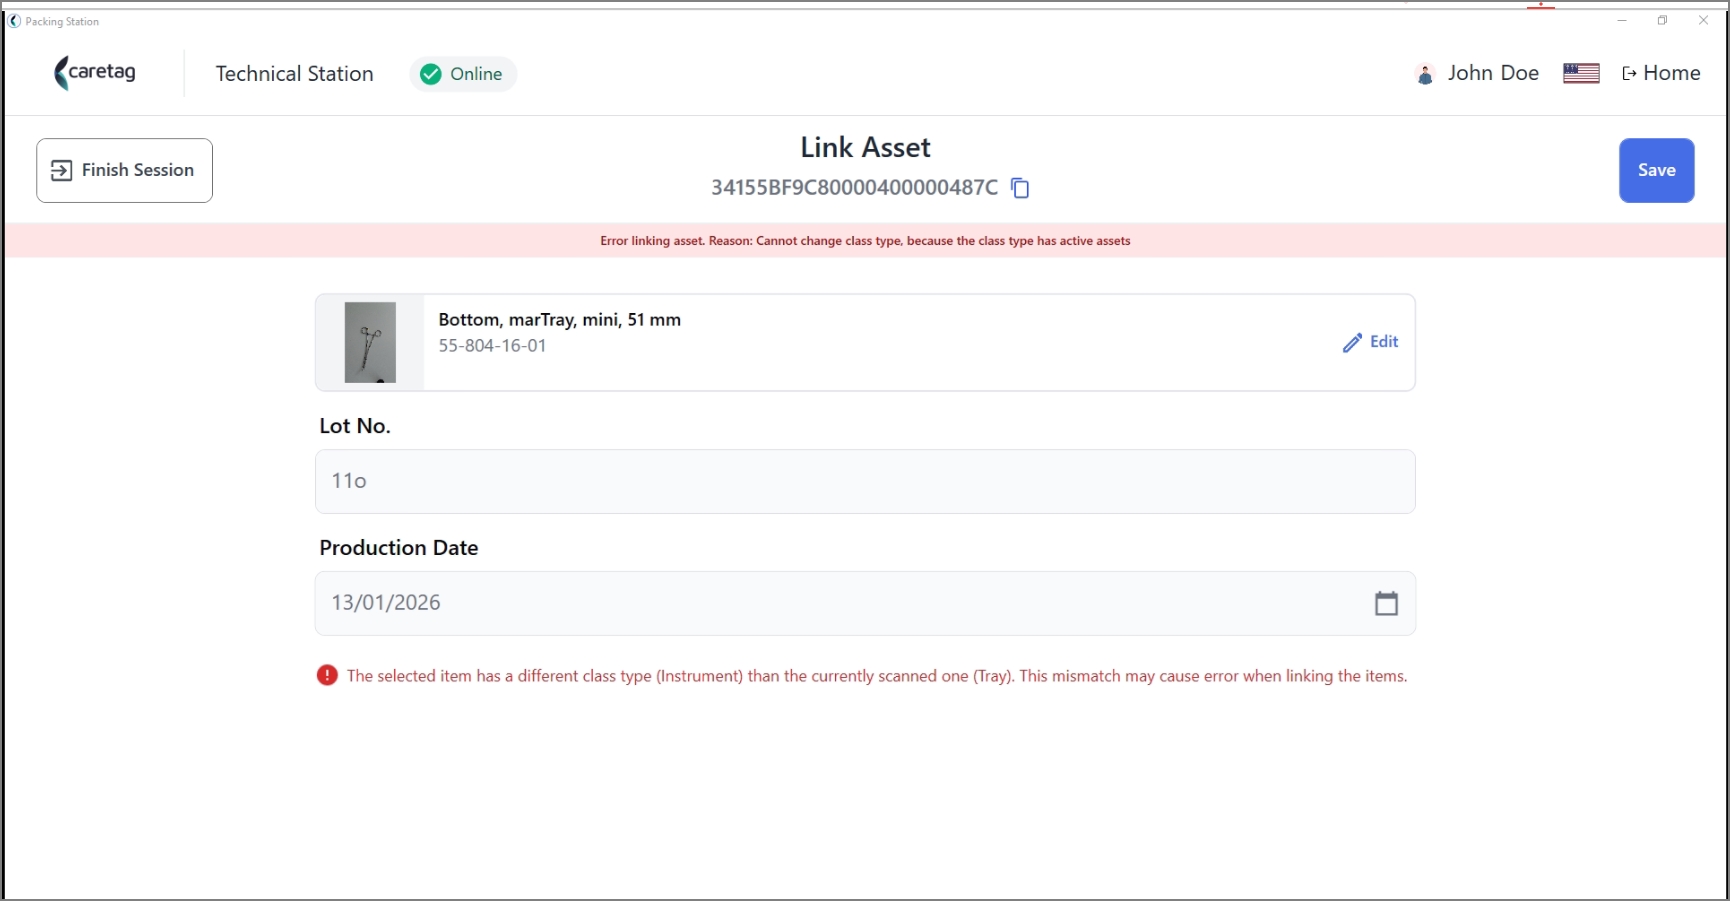Click the asset ID text 34155BF9C8...
This screenshot has width=1730, height=901.
(854, 187)
